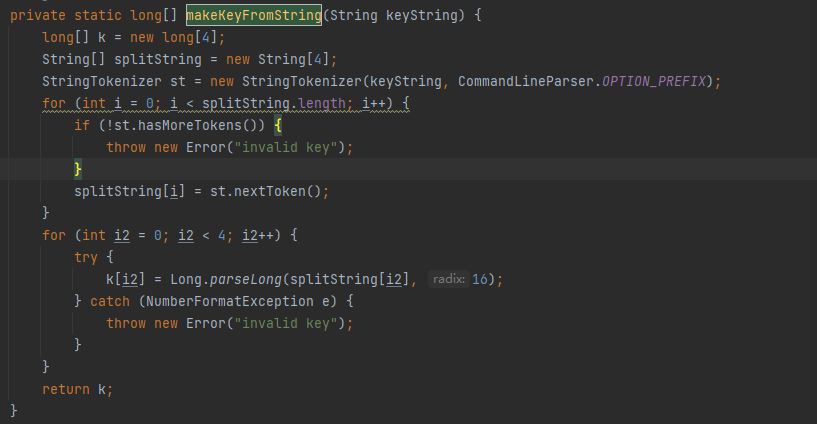Click the private keyword in method declaration
This screenshot has width=817, height=424.
coord(38,15)
